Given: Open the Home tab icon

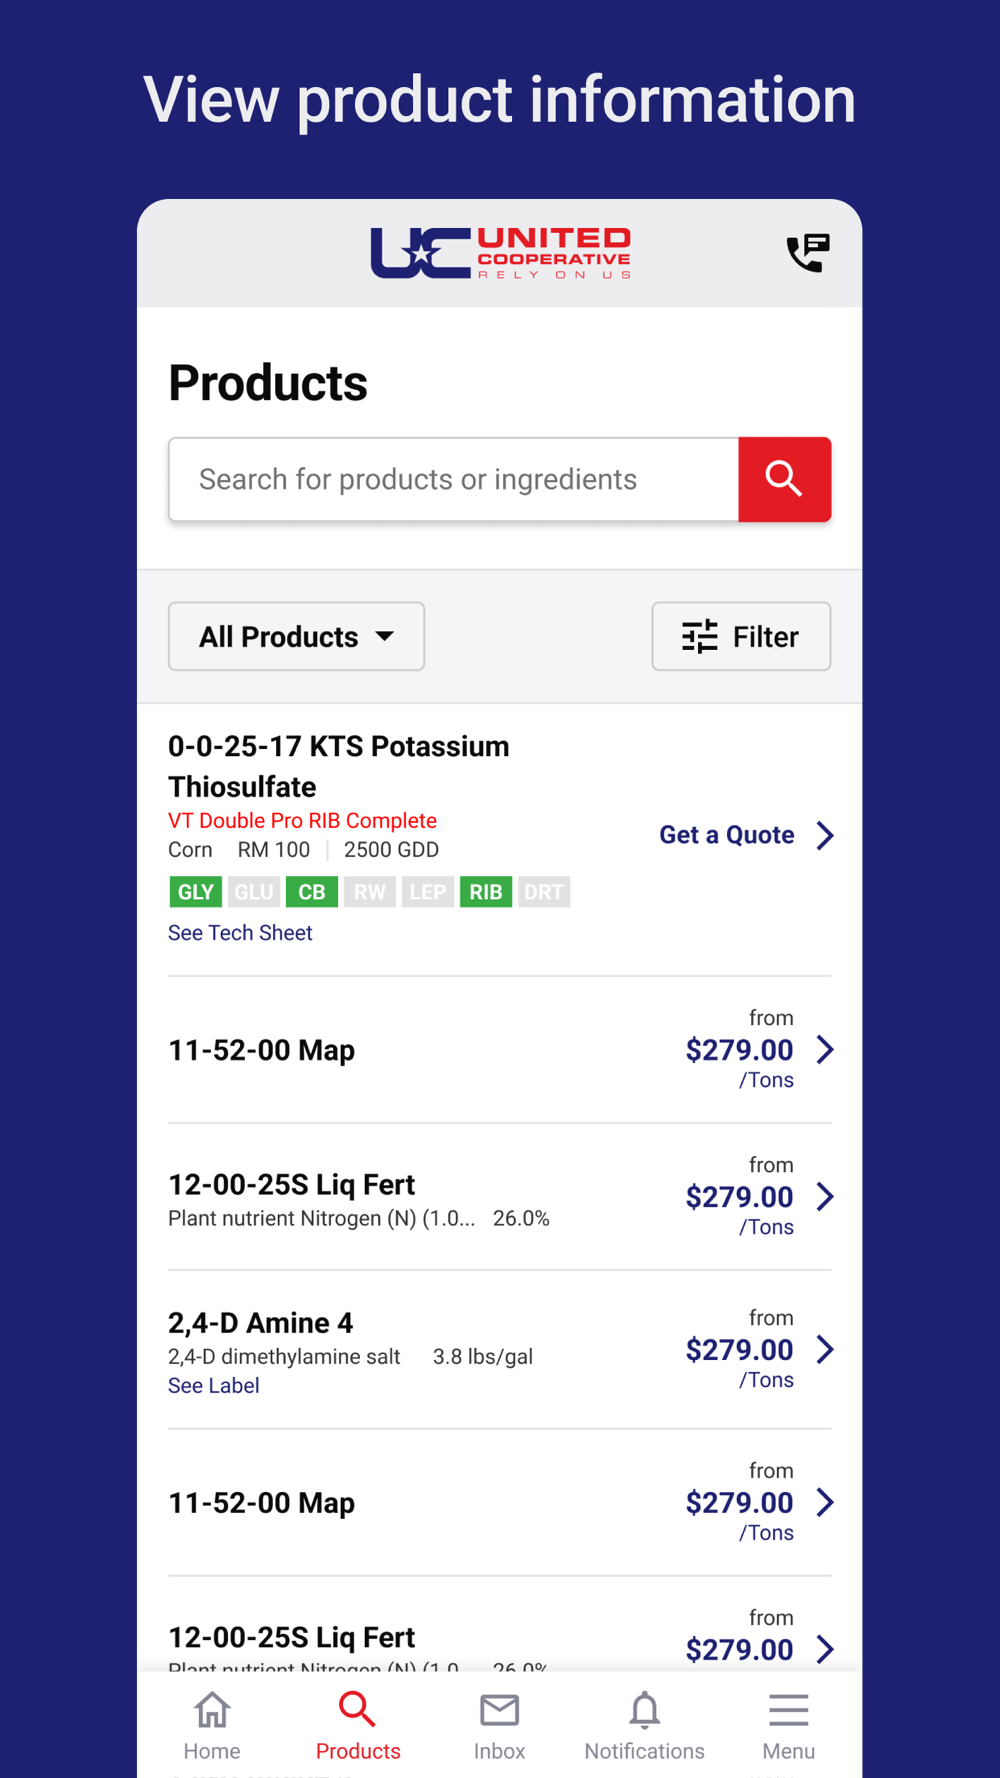Looking at the screenshot, I should (212, 1710).
